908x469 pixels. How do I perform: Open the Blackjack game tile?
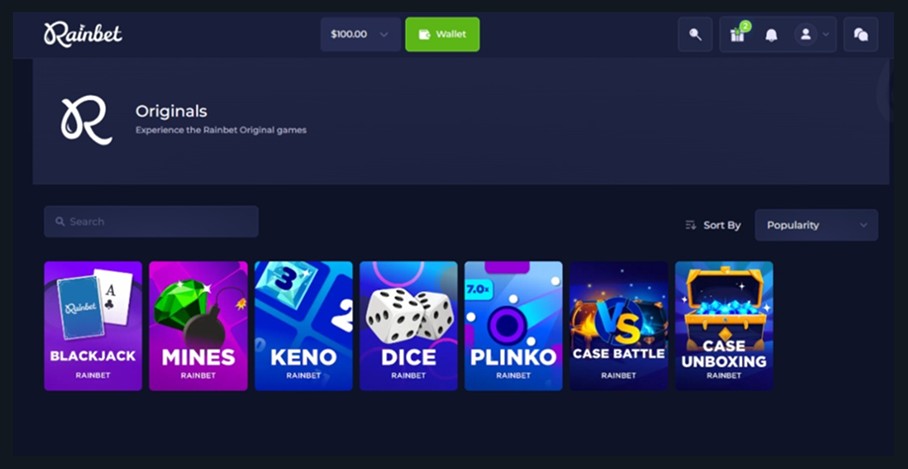click(93, 326)
